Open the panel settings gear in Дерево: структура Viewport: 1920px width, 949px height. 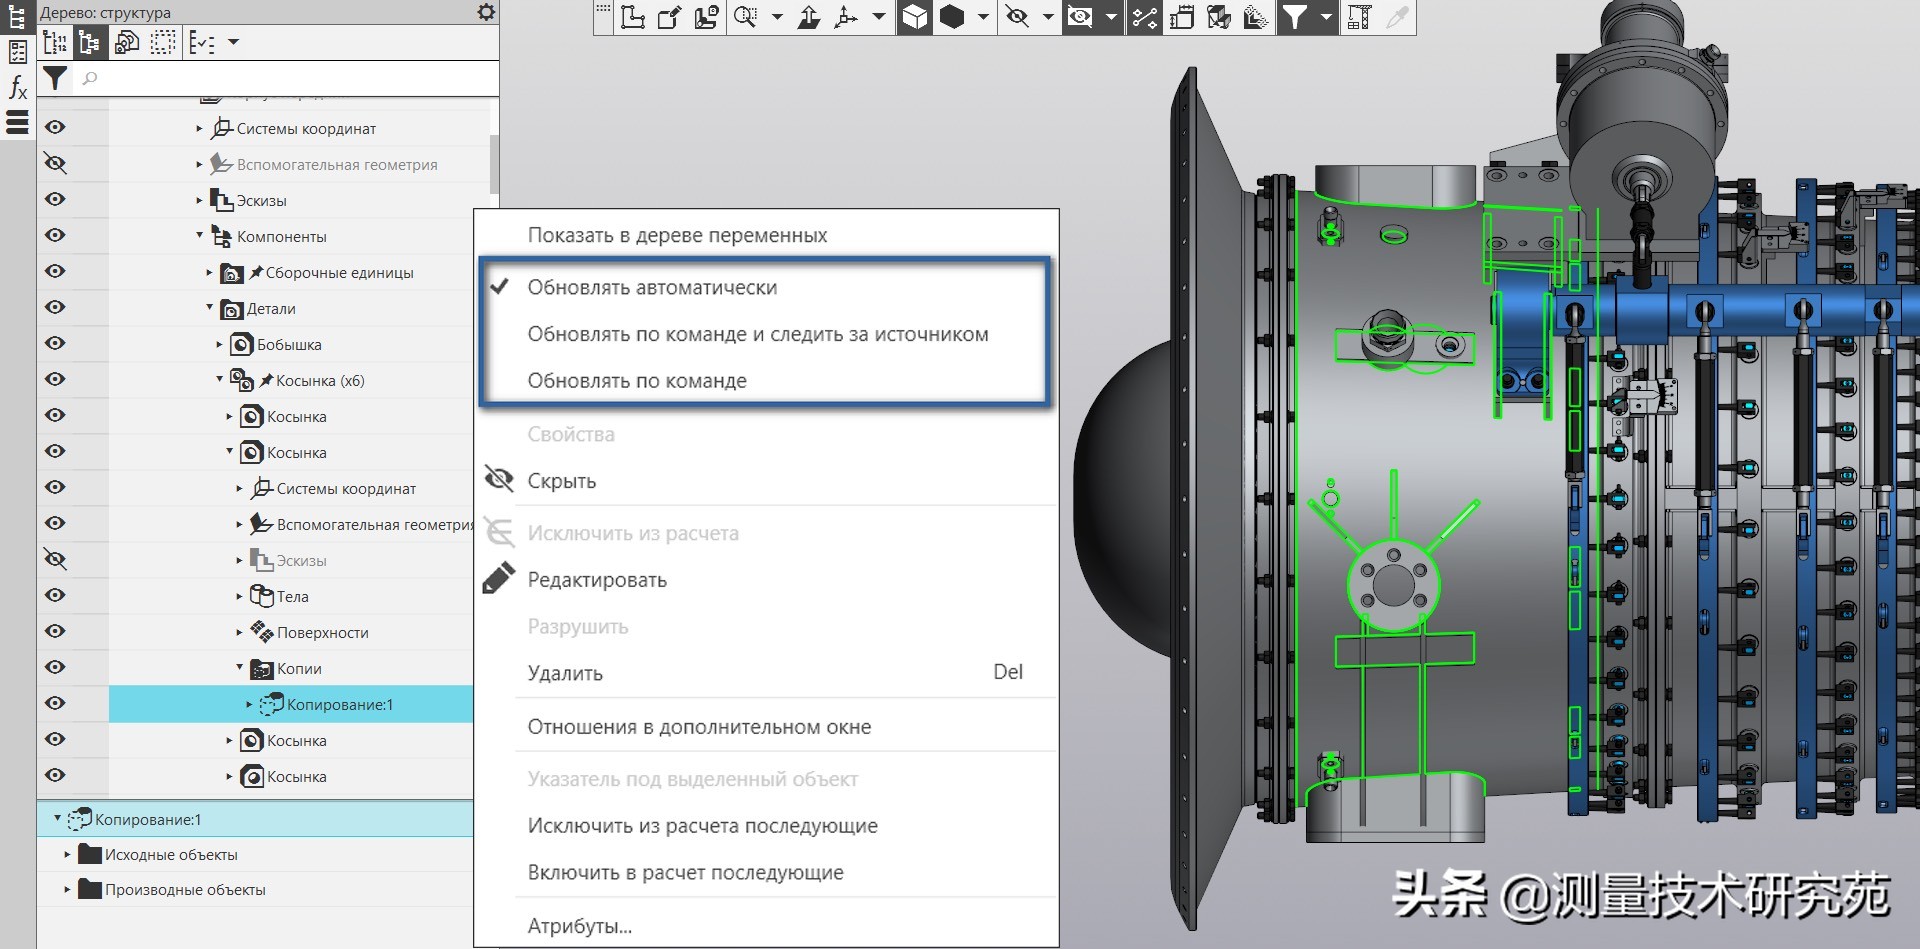[485, 13]
